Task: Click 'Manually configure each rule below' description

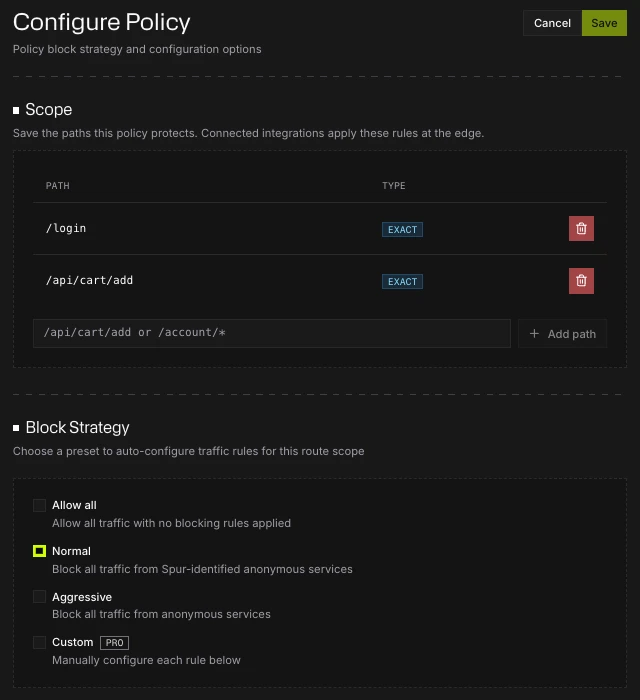Action: 146,660
